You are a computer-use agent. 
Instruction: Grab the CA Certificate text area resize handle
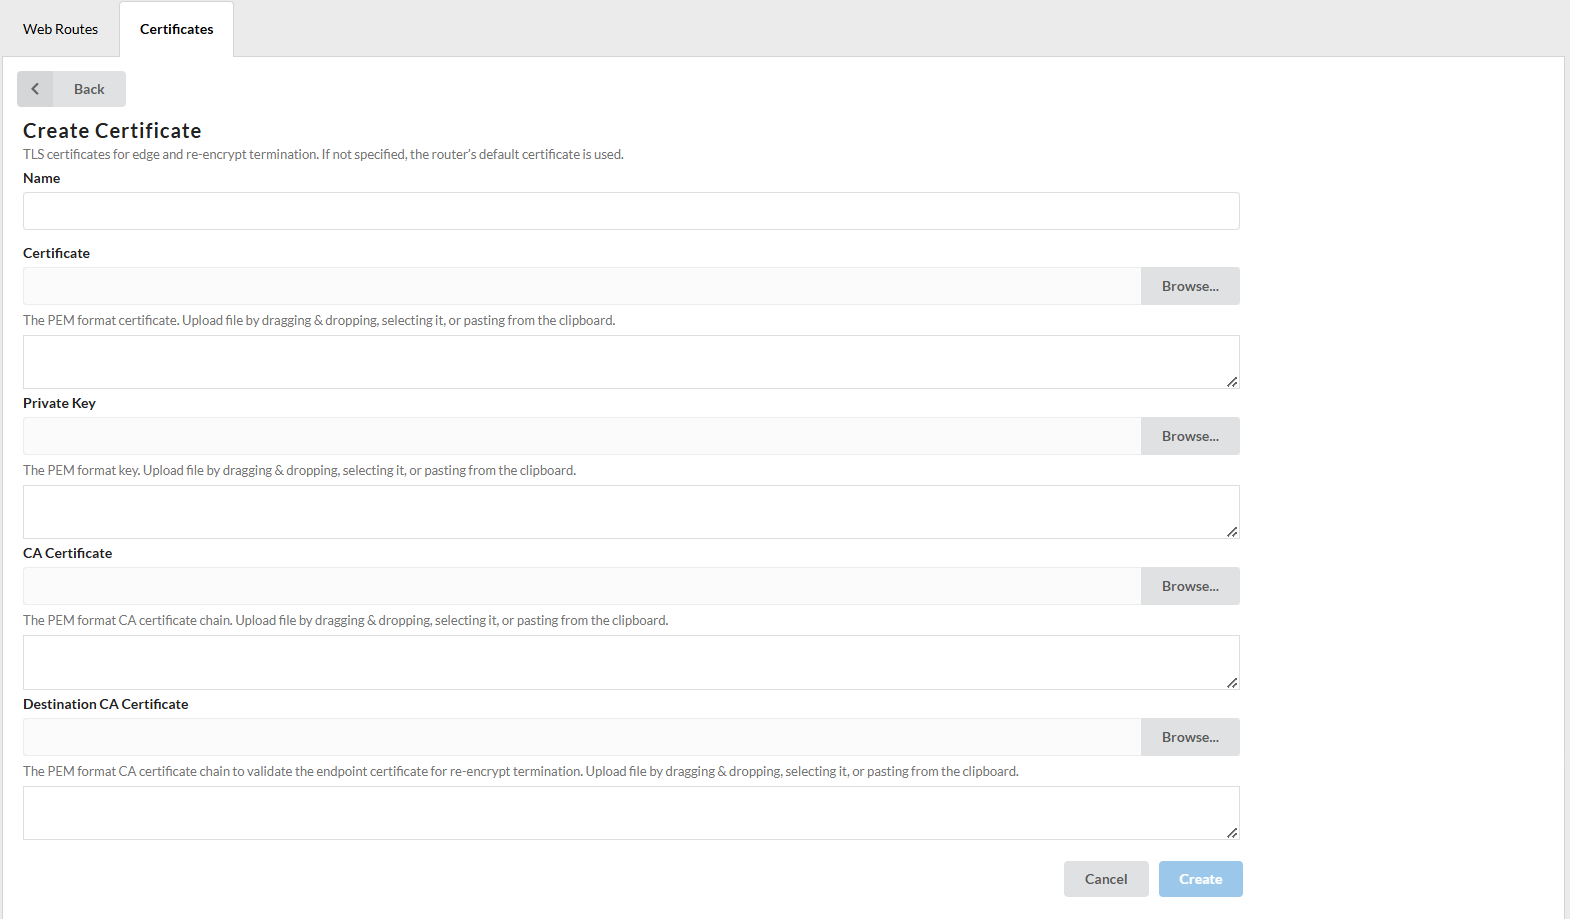coord(1232,683)
